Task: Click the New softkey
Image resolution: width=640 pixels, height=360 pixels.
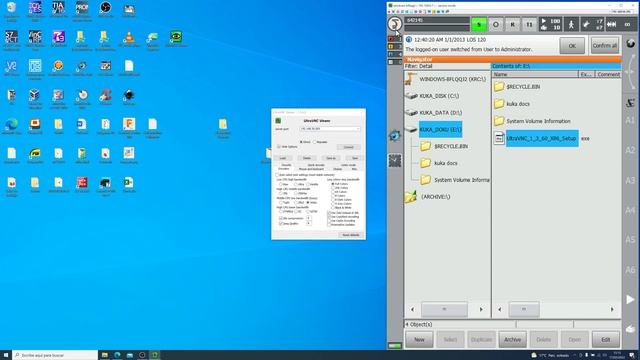Action: coord(419,339)
